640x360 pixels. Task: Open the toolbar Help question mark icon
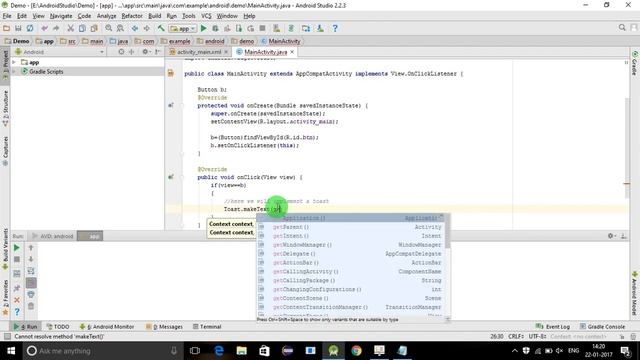(x=335, y=28)
